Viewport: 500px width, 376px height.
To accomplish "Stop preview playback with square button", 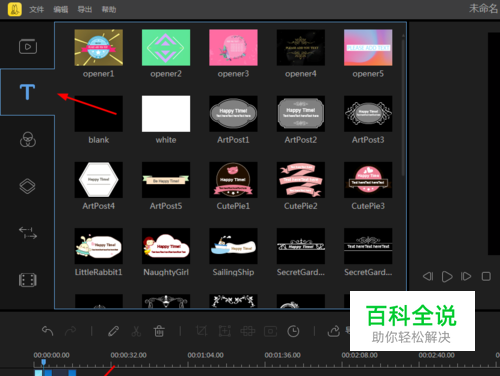I will click(x=486, y=276).
